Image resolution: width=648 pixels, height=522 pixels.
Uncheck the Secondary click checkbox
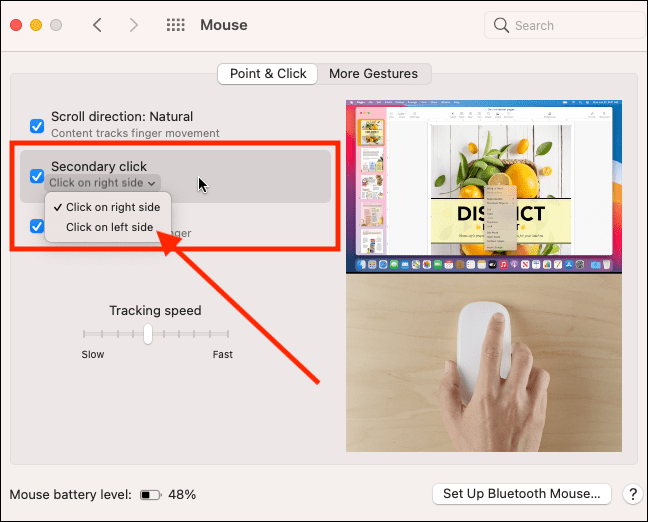click(x=37, y=176)
